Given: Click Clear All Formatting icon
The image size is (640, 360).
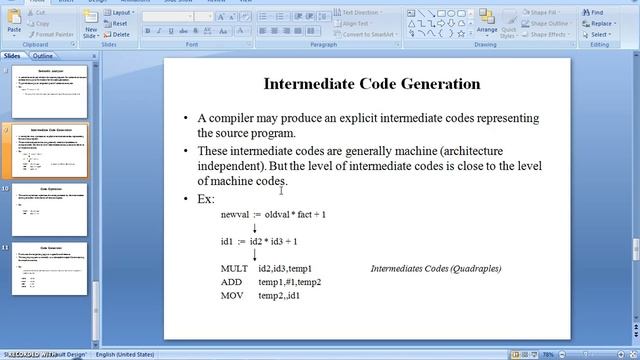Looking at the screenshot, I should (245, 17).
